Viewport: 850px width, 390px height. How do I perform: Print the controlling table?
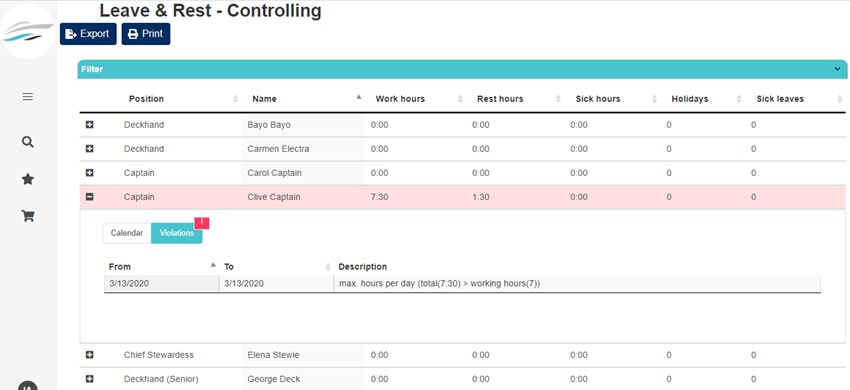coord(146,34)
